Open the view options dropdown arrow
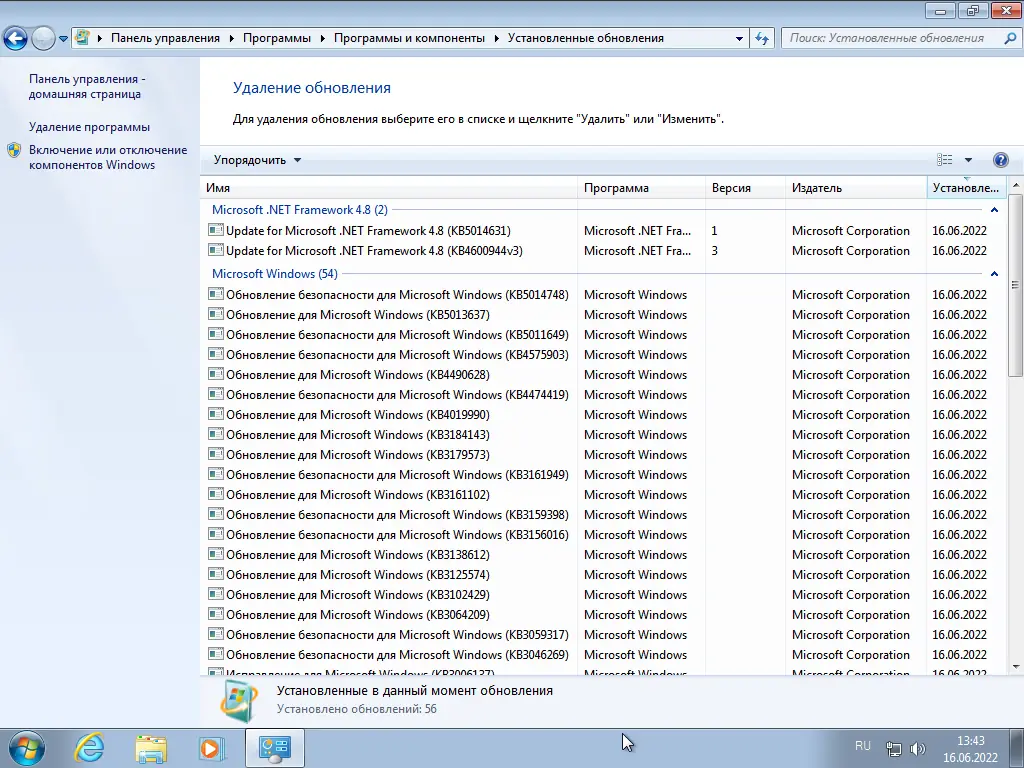Viewport: 1024px width, 768px height. 968,160
